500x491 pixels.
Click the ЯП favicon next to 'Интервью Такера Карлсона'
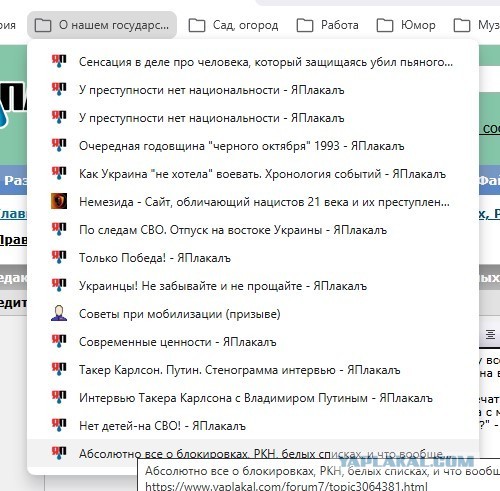pyautogui.click(x=59, y=397)
